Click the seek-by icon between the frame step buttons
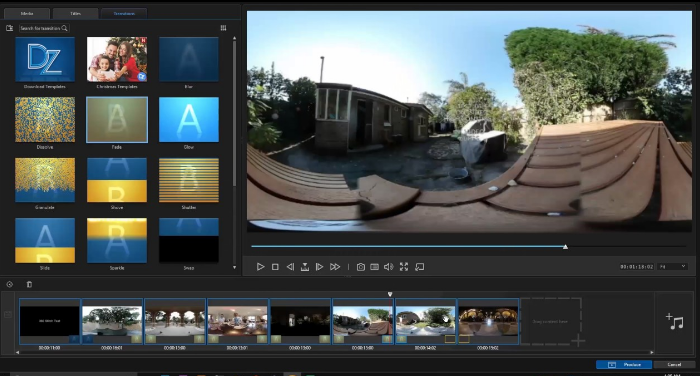 click(x=305, y=267)
